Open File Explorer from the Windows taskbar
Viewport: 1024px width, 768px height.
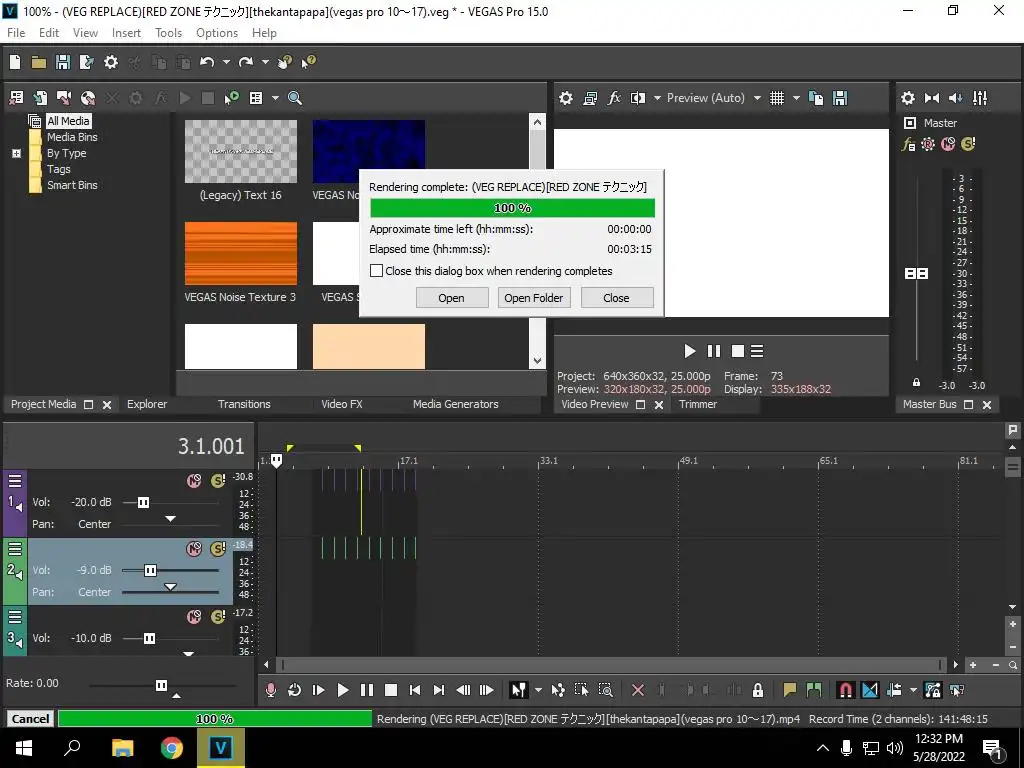[122, 748]
